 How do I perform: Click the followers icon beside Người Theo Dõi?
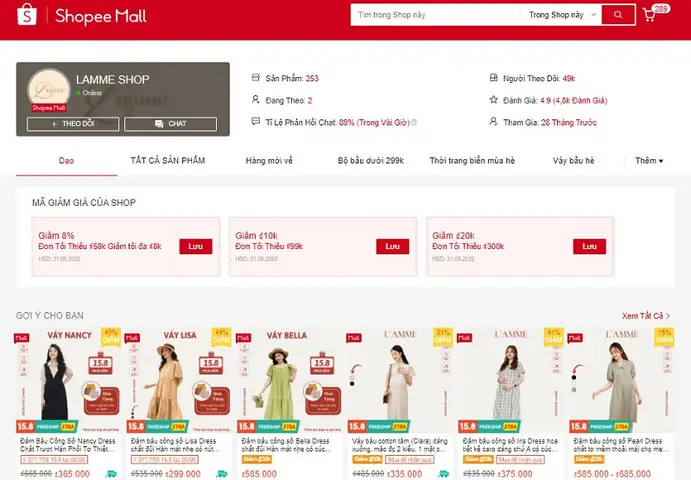tap(494, 78)
